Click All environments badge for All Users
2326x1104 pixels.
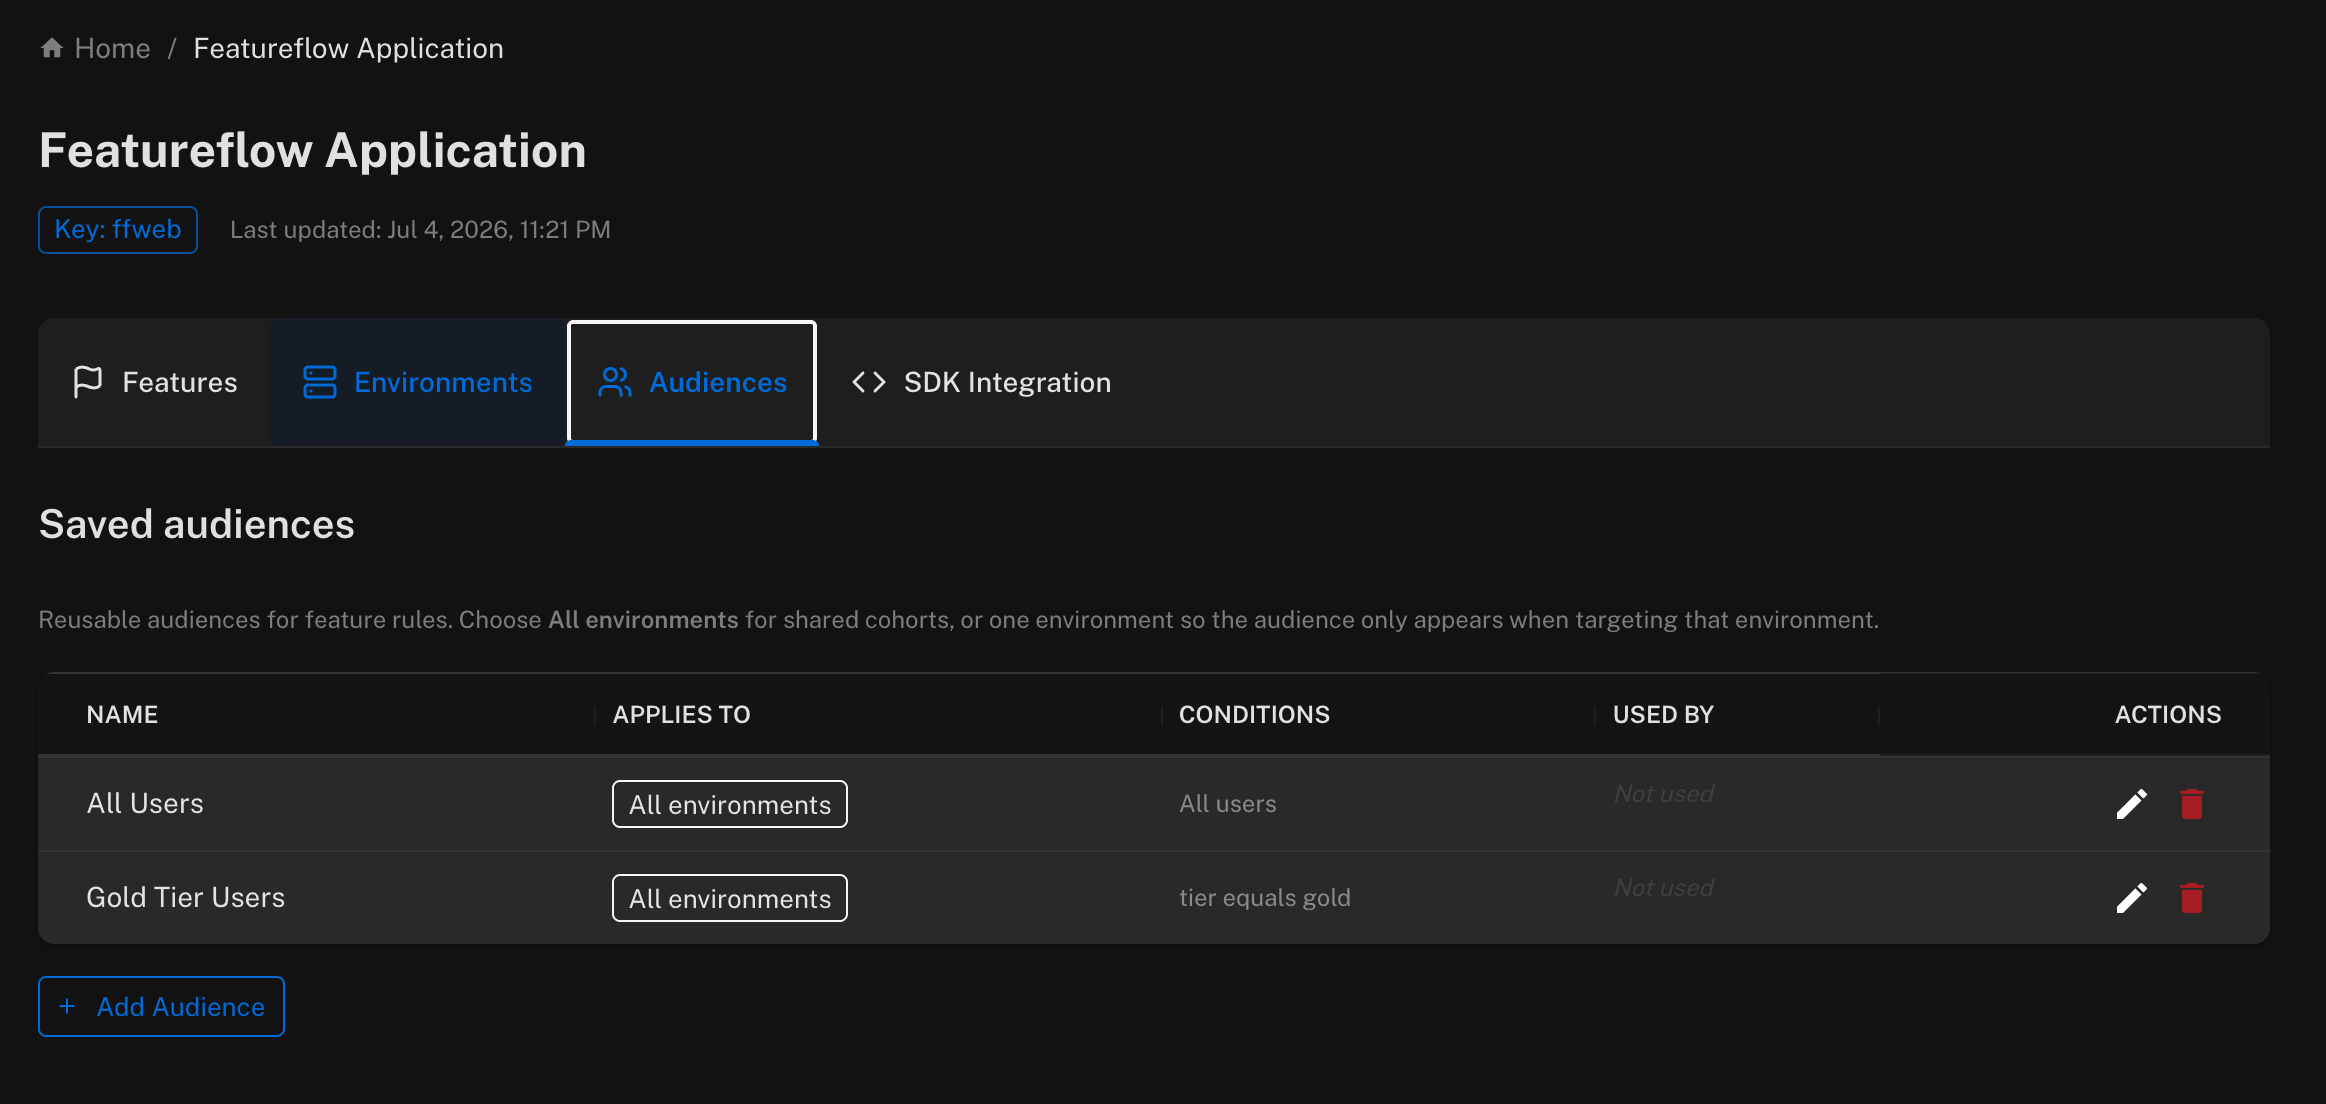pyautogui.click(x=730, y=804)
